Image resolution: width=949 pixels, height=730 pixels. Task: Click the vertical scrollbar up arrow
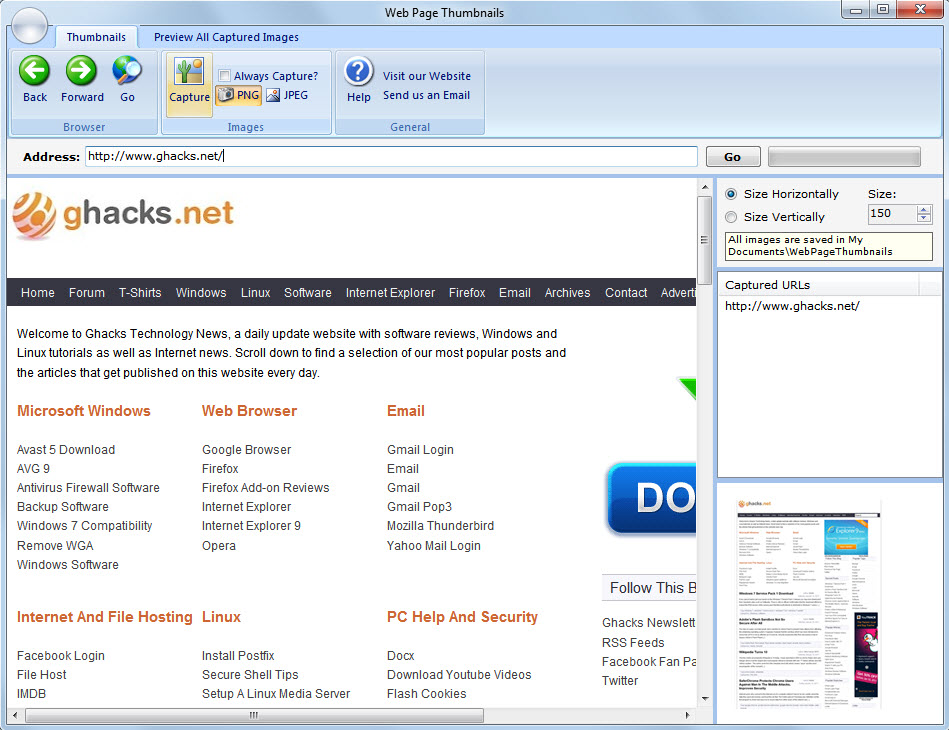coord(704,187)
